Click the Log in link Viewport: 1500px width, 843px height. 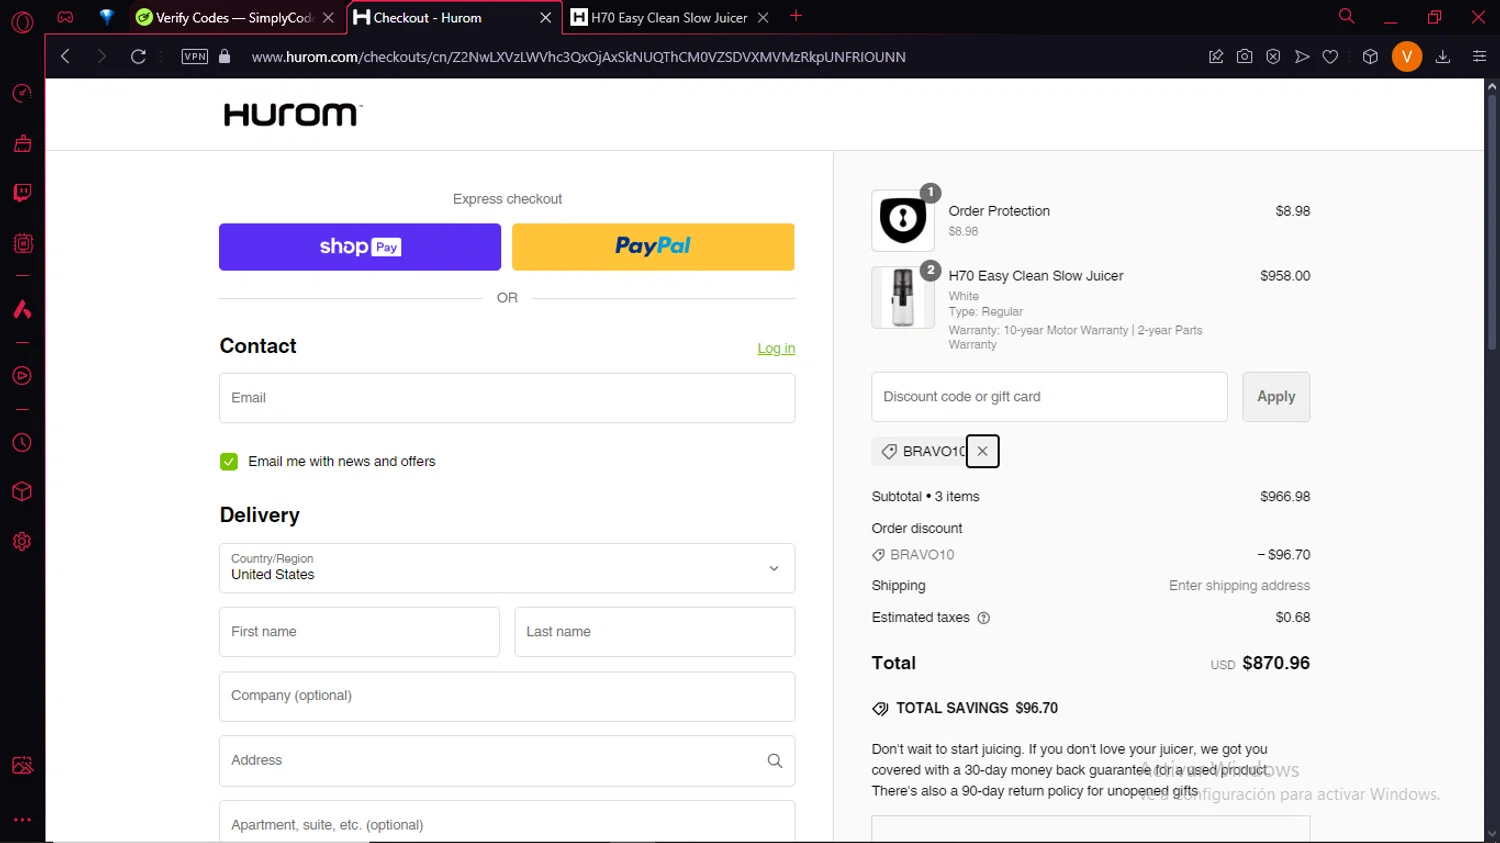(776, 348)
